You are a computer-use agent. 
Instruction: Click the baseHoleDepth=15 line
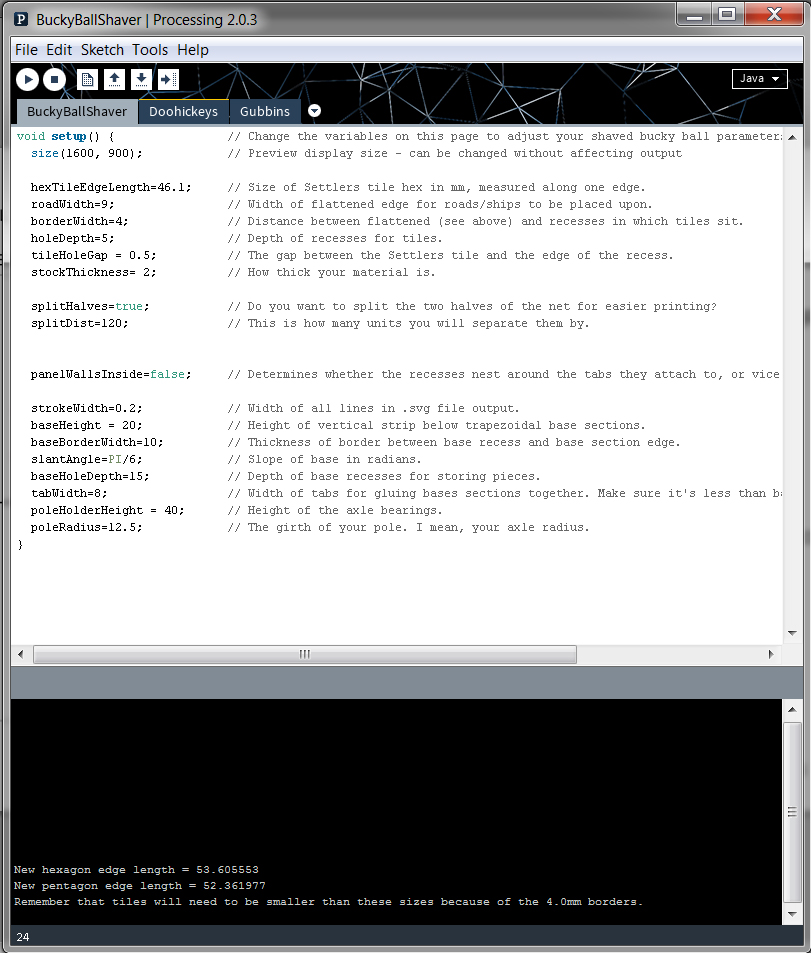pyautogui.click(x=90, y=476)
